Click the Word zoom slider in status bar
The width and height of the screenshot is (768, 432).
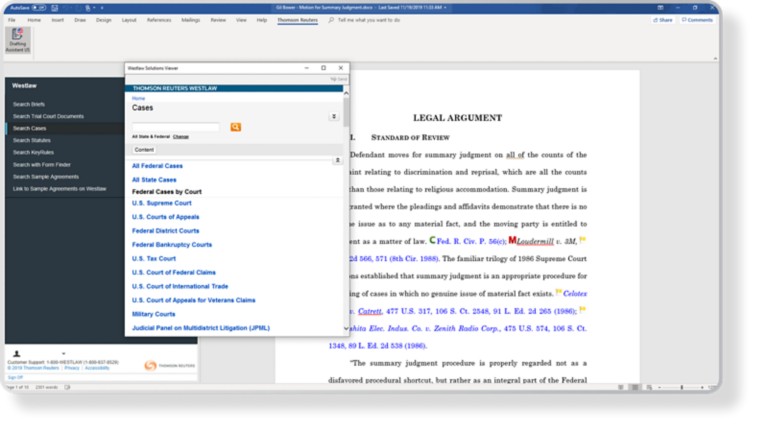[x=681, y=387]
